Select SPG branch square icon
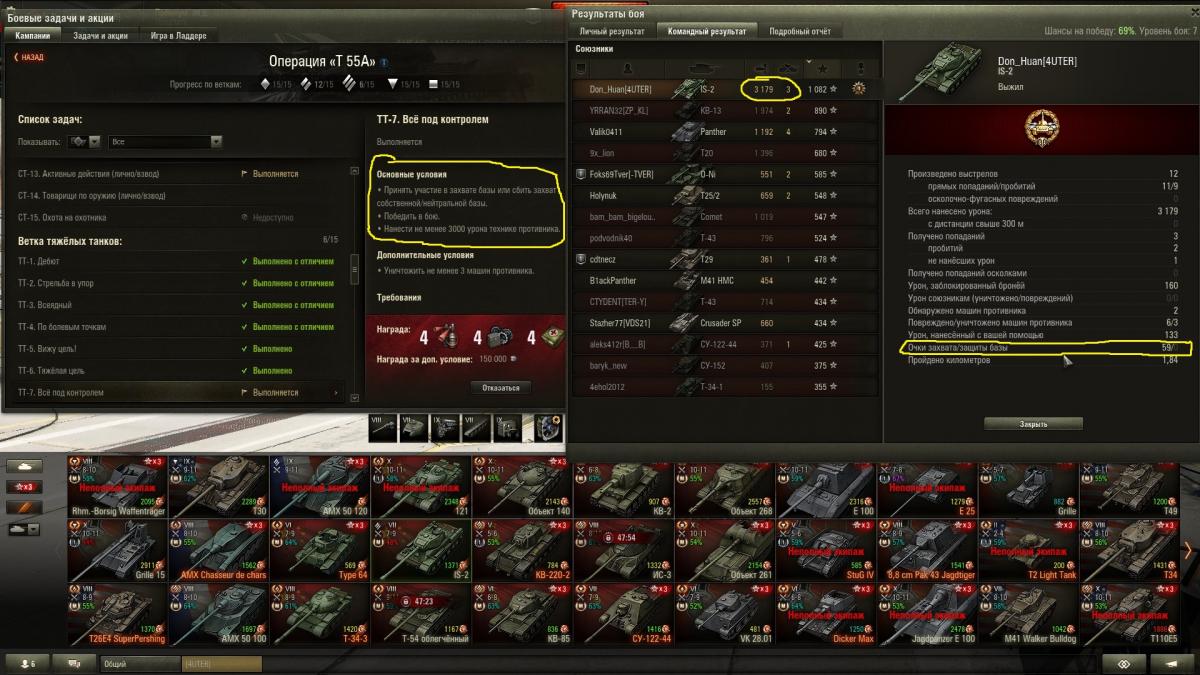Screen dimensions: 1200x675 click(x=433, y=84)
